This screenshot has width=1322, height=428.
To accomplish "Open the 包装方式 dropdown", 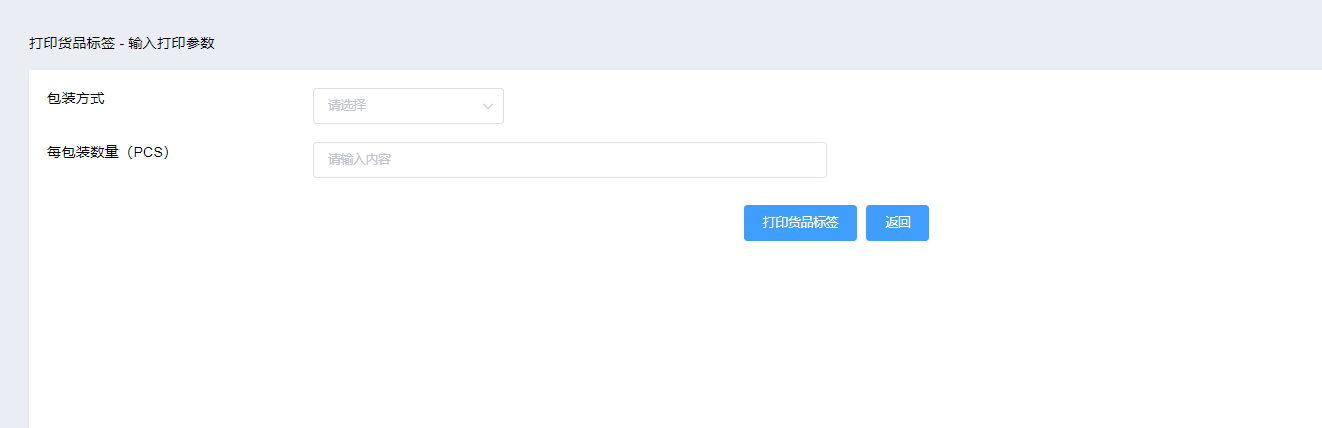I will click(408, 106).
